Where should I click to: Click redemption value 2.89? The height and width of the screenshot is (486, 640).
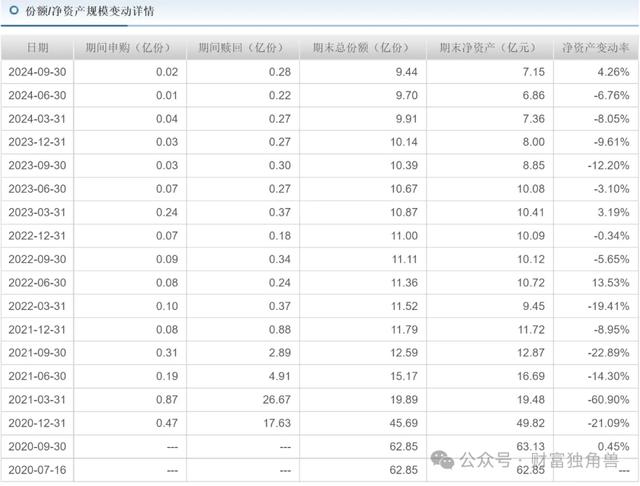coord(280,353)
